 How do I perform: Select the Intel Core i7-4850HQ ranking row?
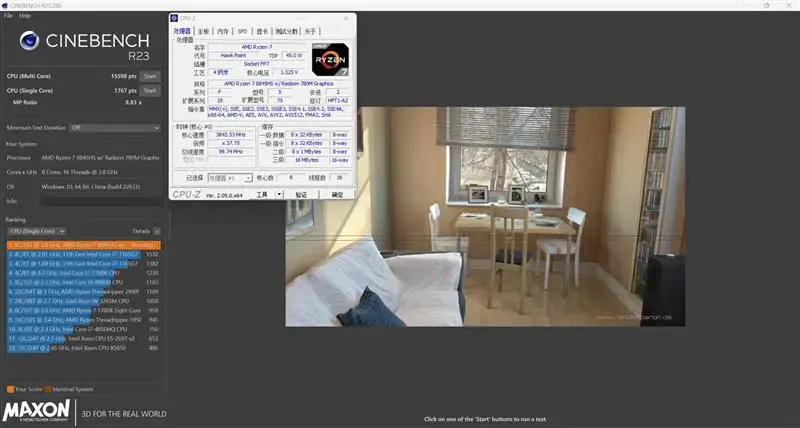point(84,329)
